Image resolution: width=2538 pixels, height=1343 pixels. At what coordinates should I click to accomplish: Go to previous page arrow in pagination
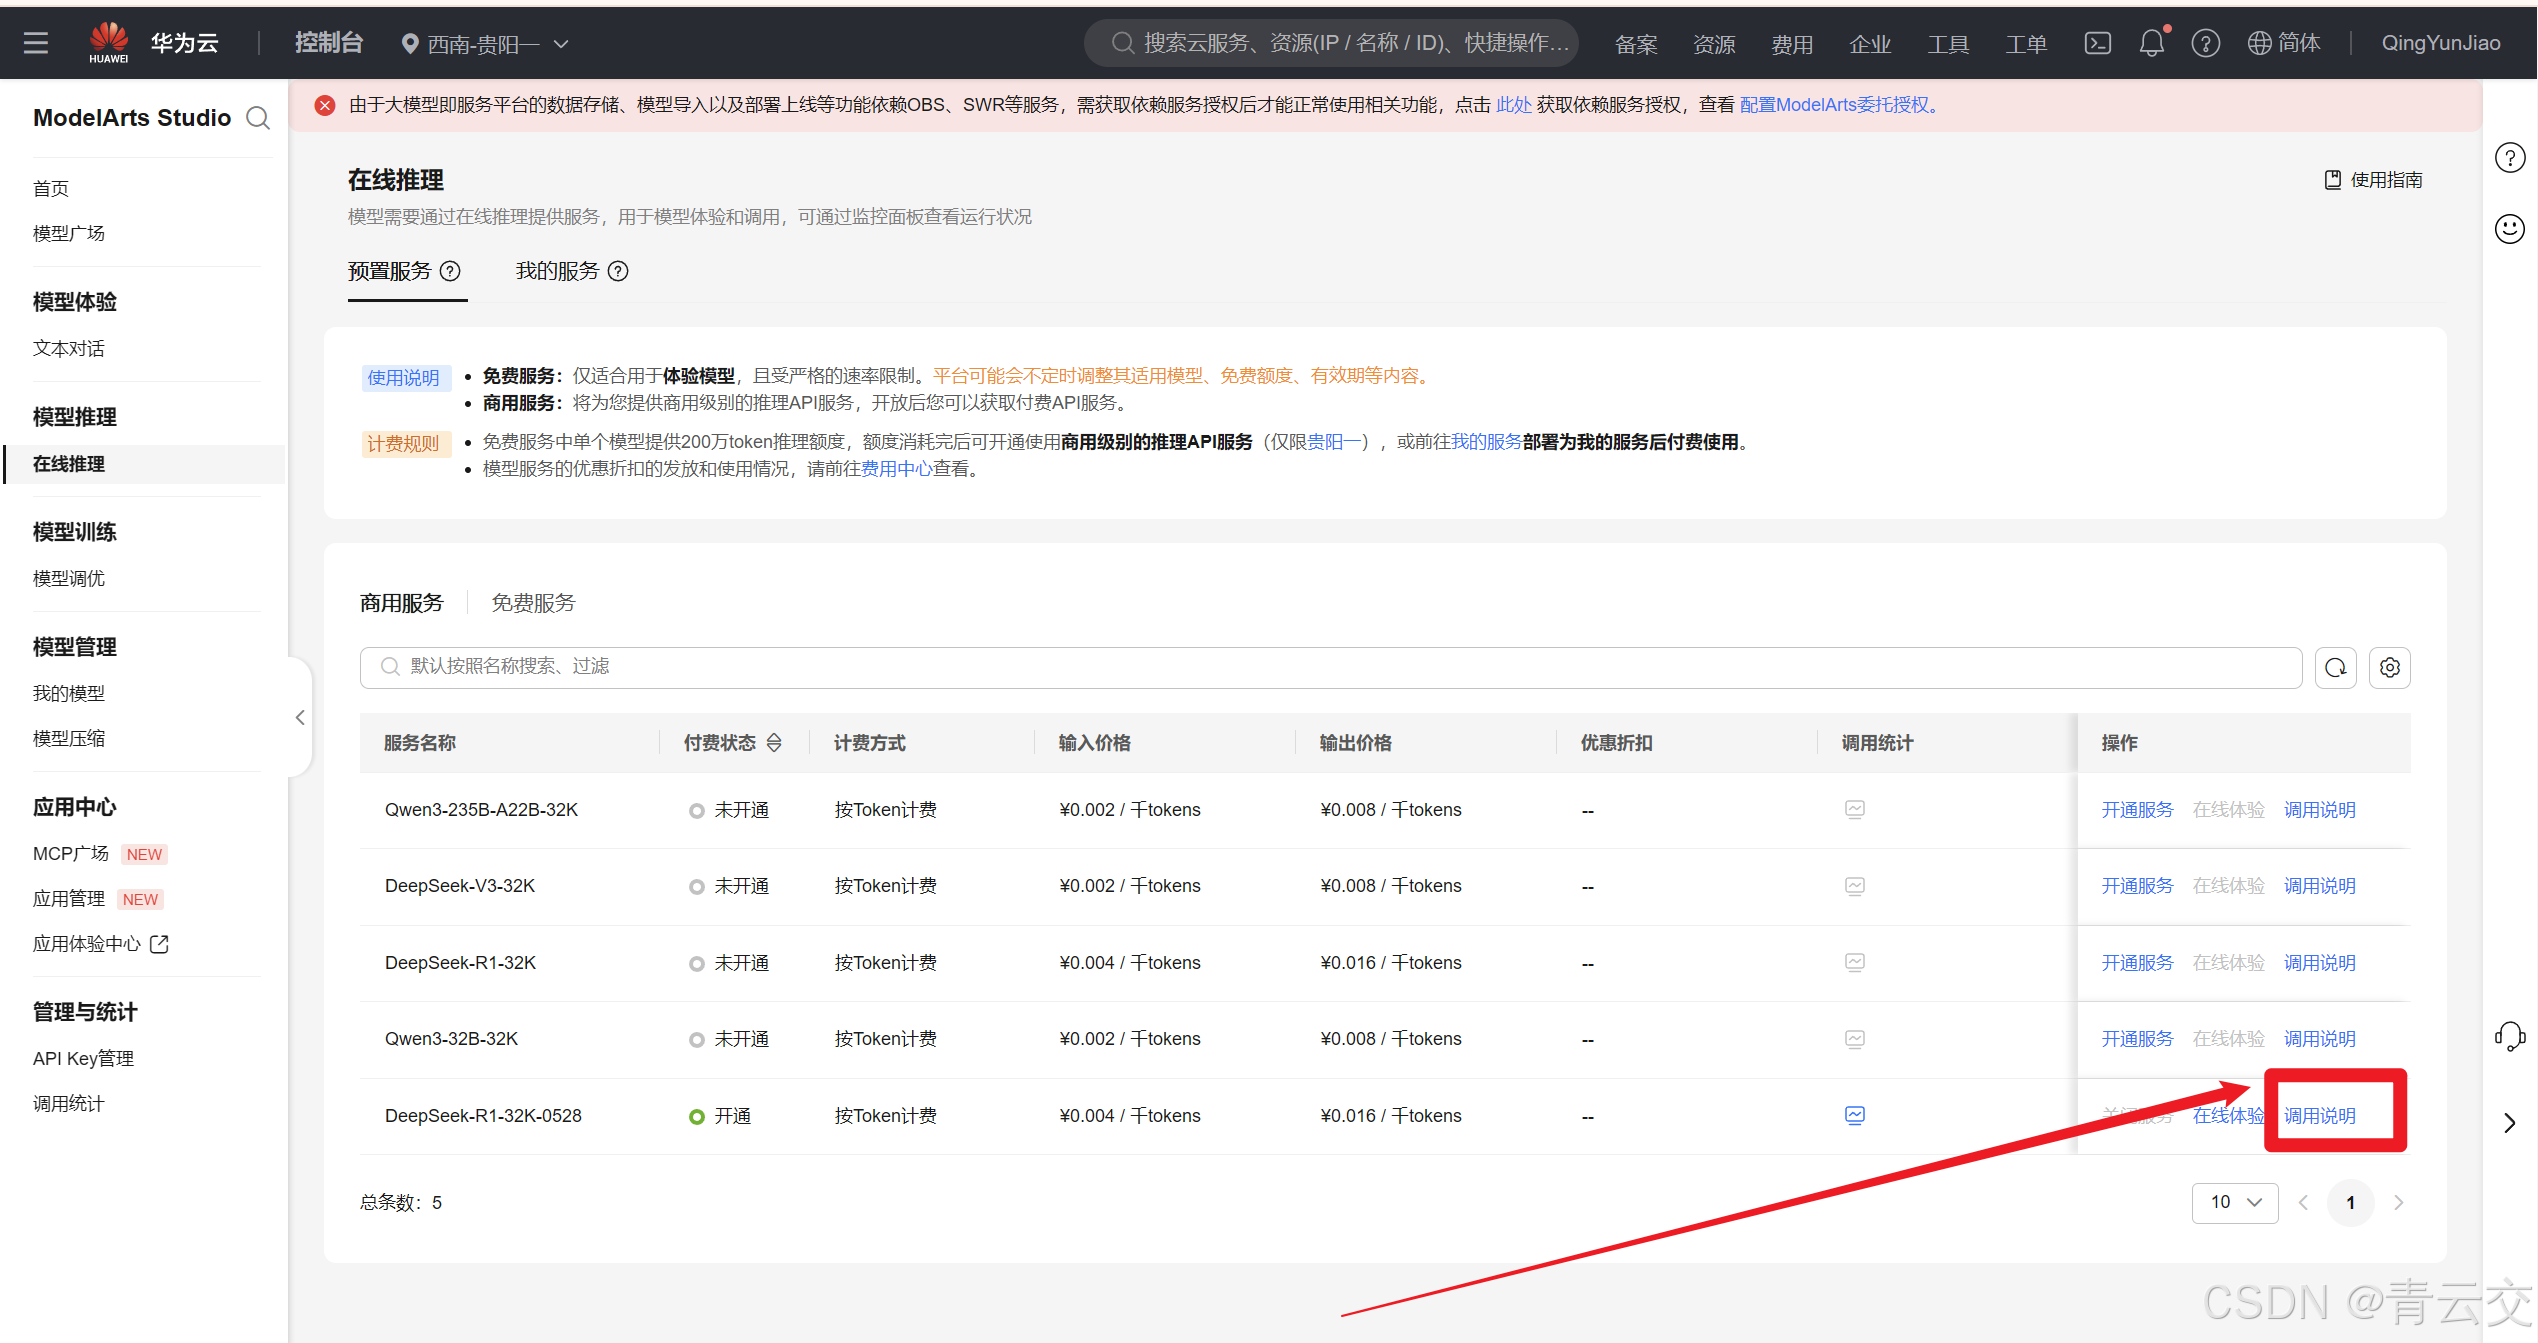[x=2303, y=1202]
